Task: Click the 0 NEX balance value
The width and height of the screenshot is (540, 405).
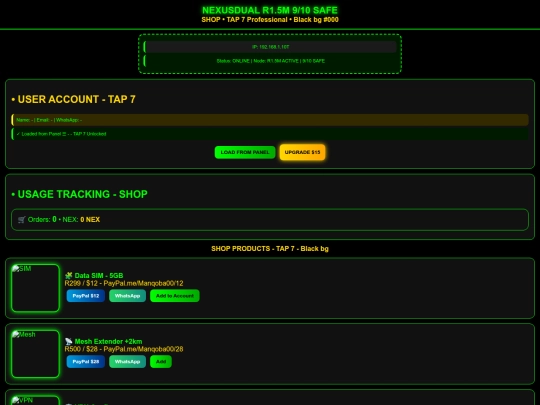Action: tap(90, 220)
